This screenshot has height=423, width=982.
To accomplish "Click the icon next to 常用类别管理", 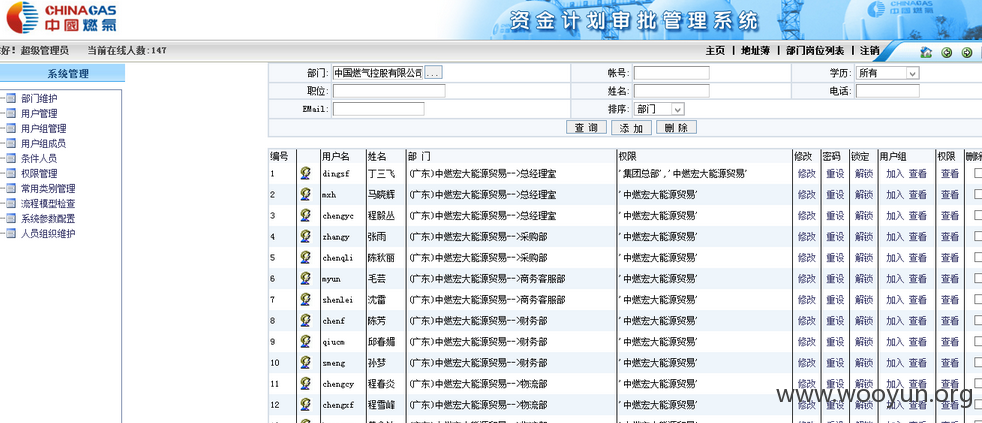I will pos(11,188).
